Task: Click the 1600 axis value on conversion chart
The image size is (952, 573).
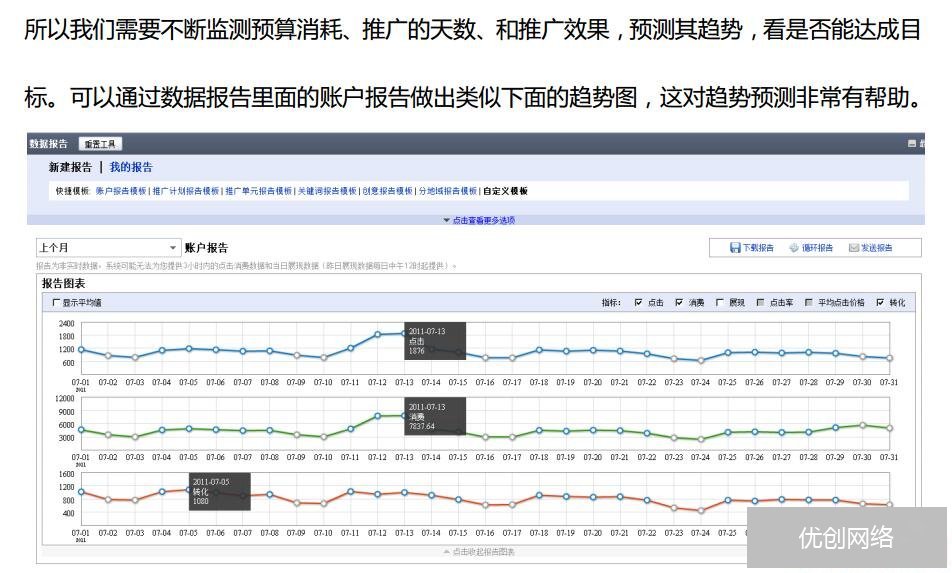Action: pyautogui.click(x=67, y=474)
